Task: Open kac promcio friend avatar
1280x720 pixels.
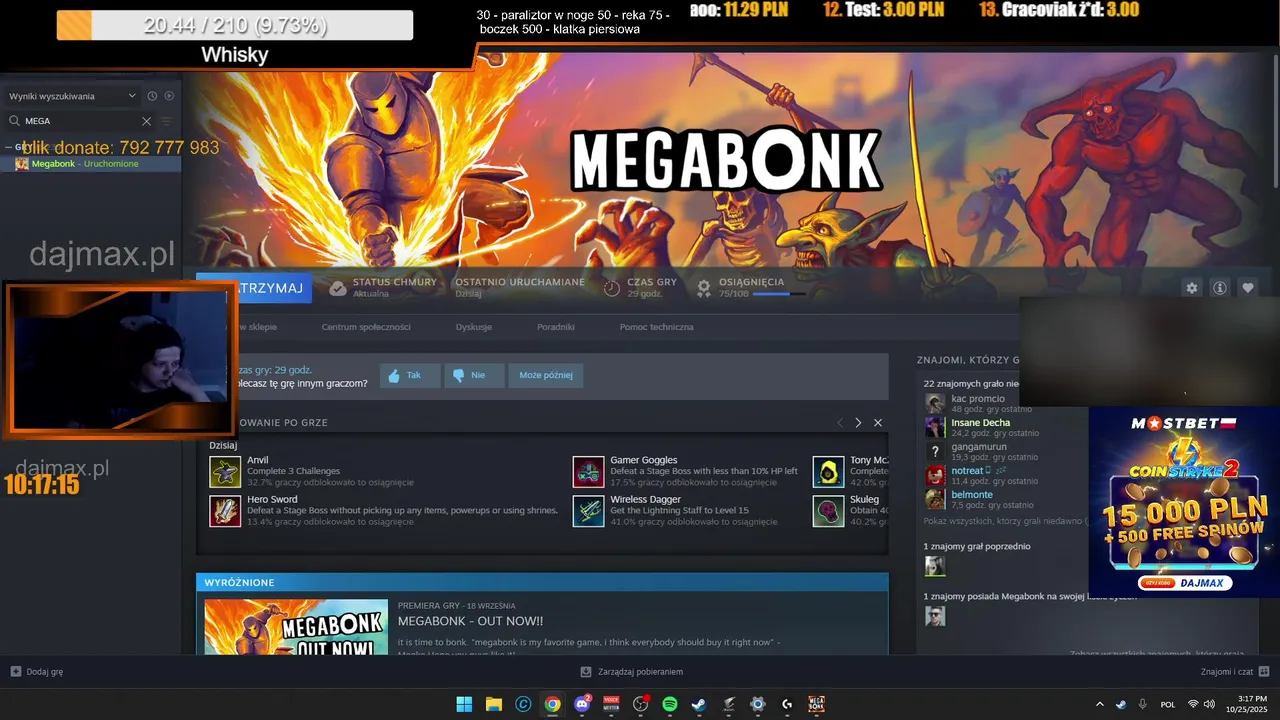Action: 935,403
